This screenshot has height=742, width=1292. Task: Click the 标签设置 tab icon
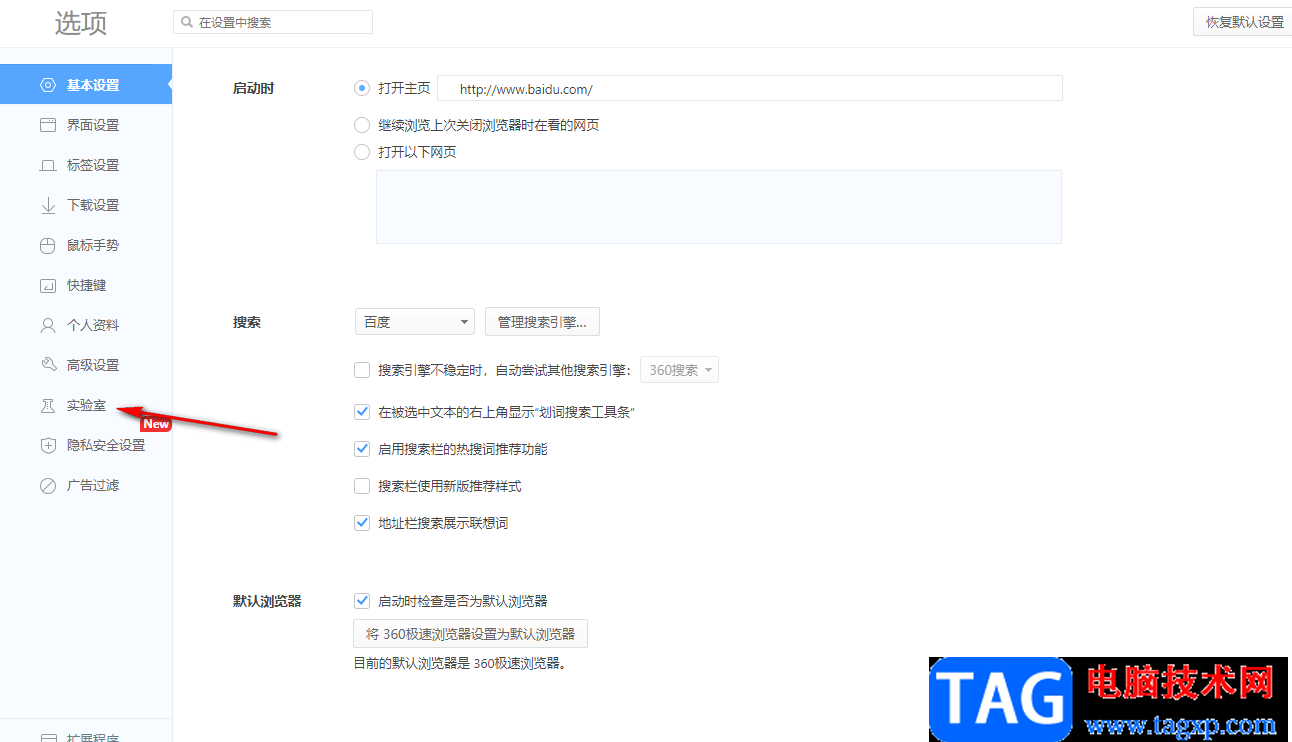[x=48, y=165]
